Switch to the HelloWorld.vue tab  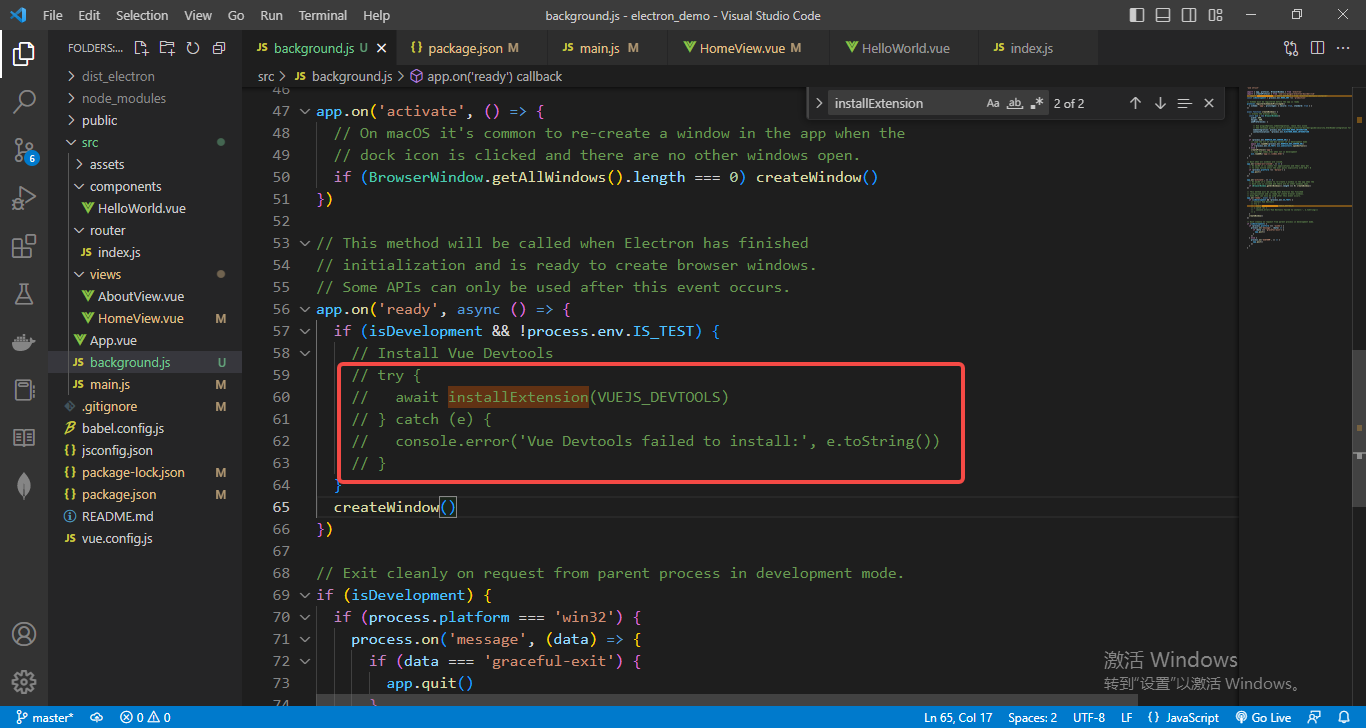pos(905,48)
